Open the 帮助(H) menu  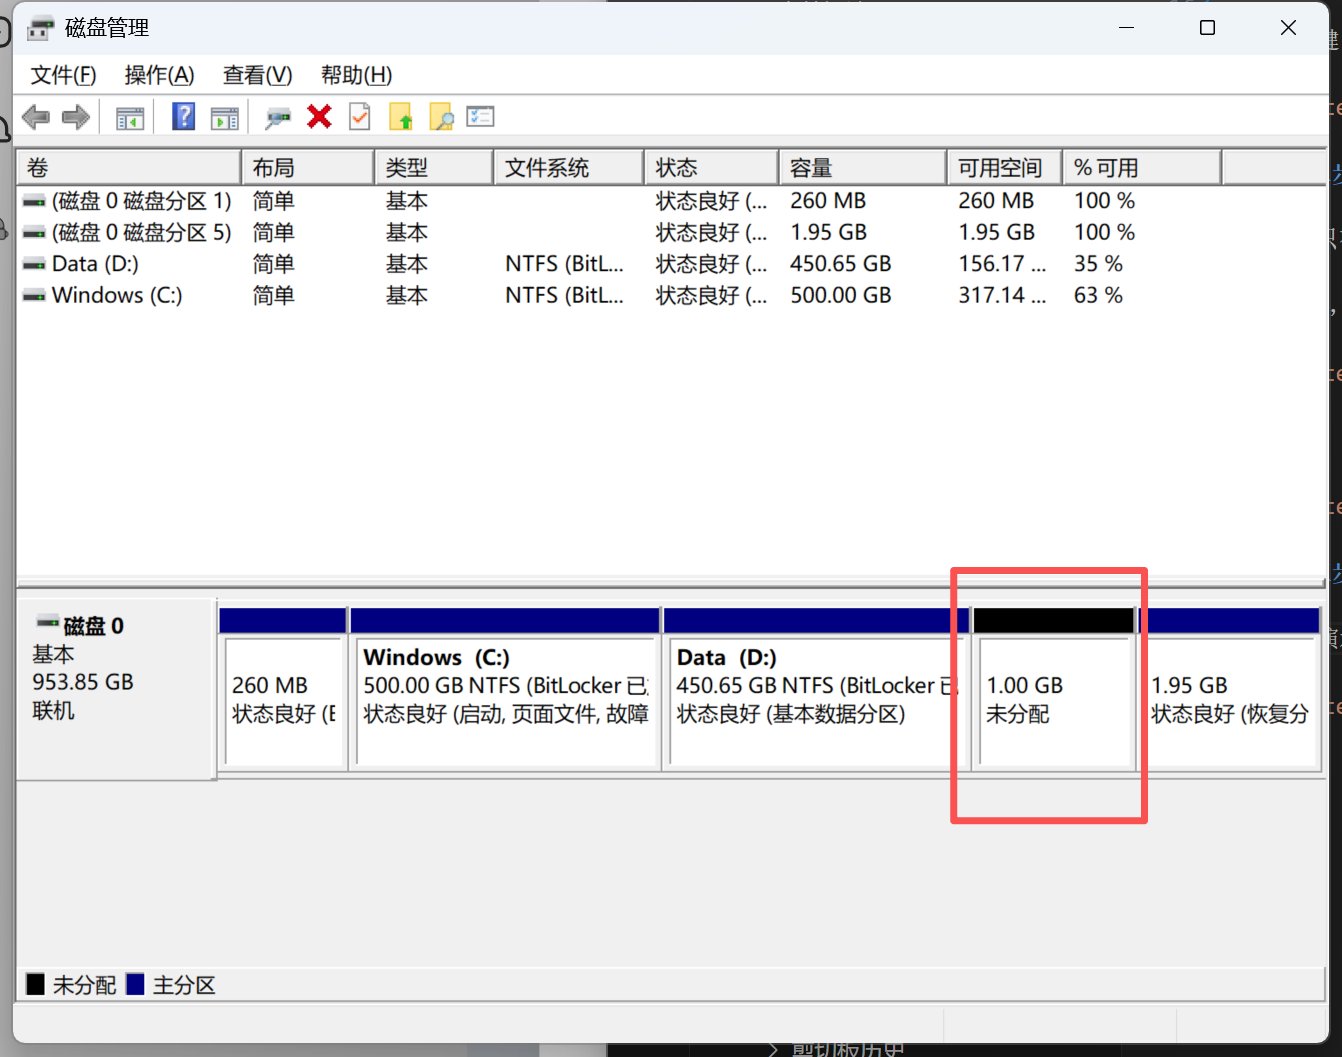[x=356, y=75]
